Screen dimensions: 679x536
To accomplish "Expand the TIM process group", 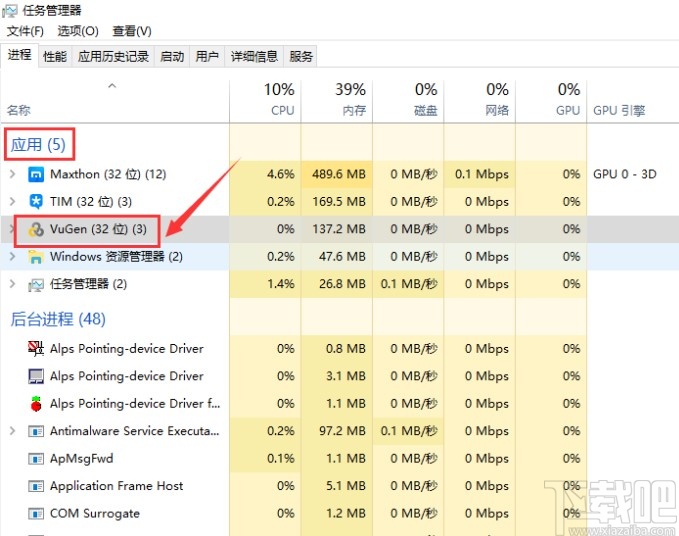I will (12, 202).
